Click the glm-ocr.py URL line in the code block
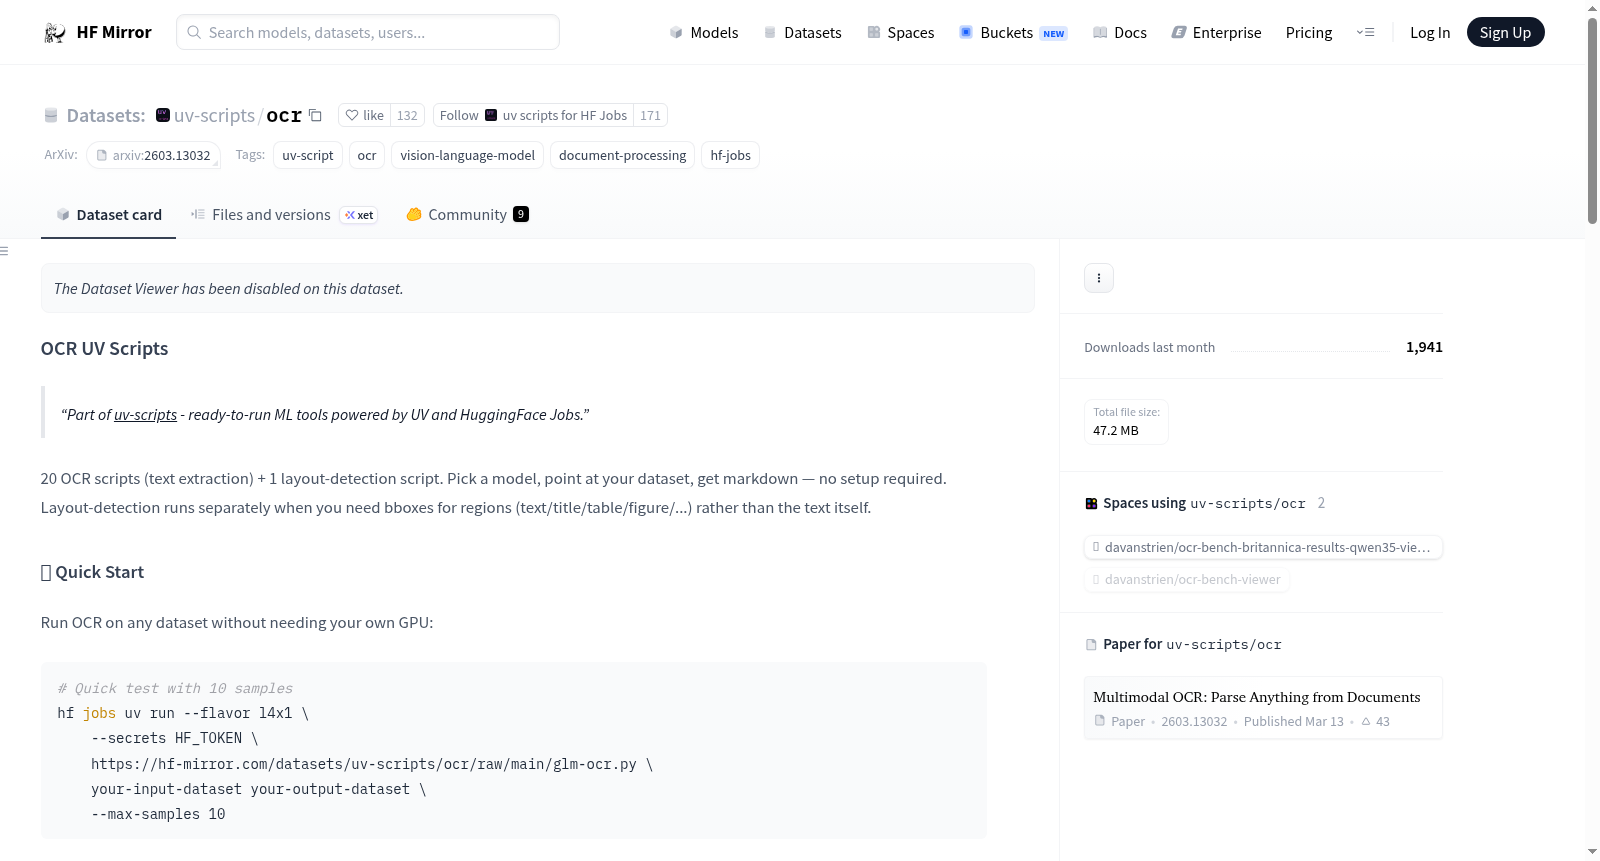 coord(372,764)
